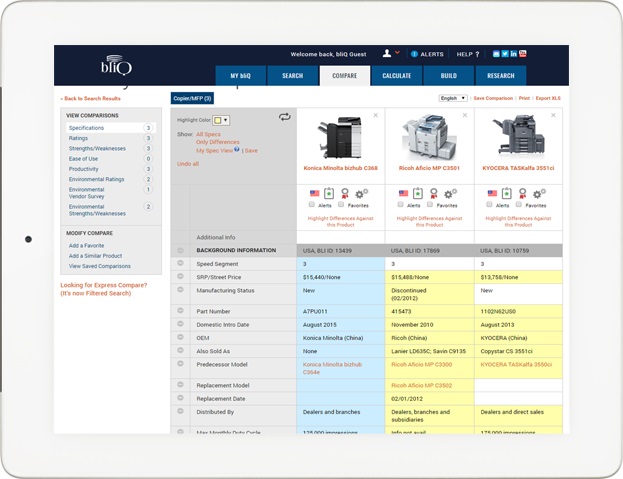623x479 pixels.
Task: Click Add a Similar Product
Action: click(x=95, y=256)
